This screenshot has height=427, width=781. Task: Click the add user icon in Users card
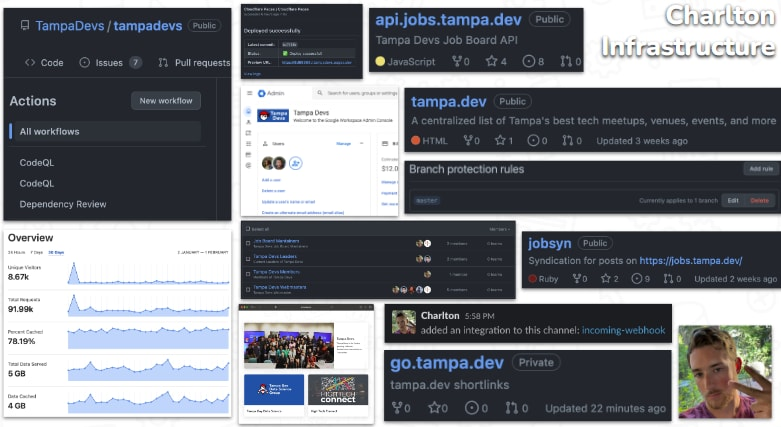coord(296,163)
